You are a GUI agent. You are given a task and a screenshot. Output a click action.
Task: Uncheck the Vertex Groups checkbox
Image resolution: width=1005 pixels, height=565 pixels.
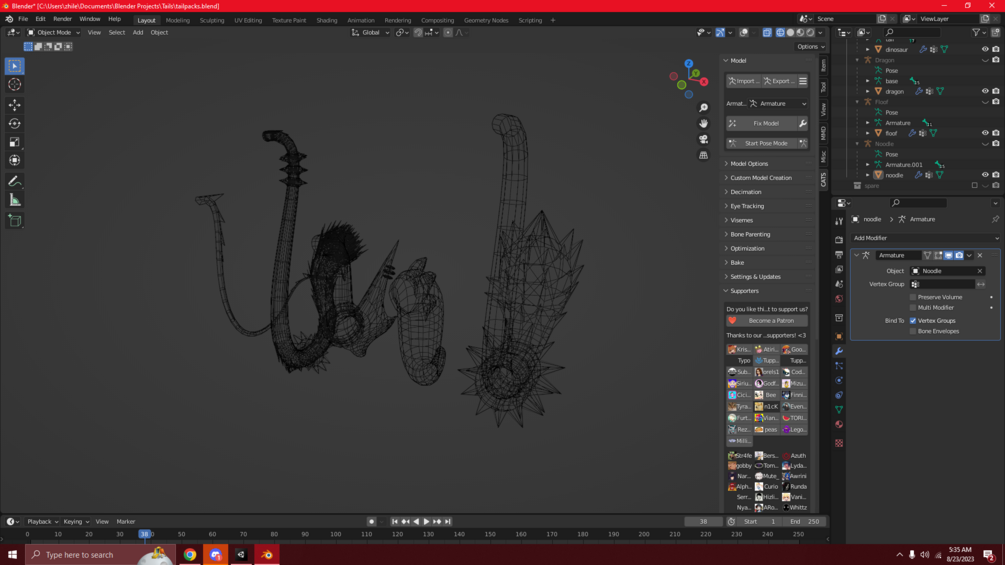[913, 321]
